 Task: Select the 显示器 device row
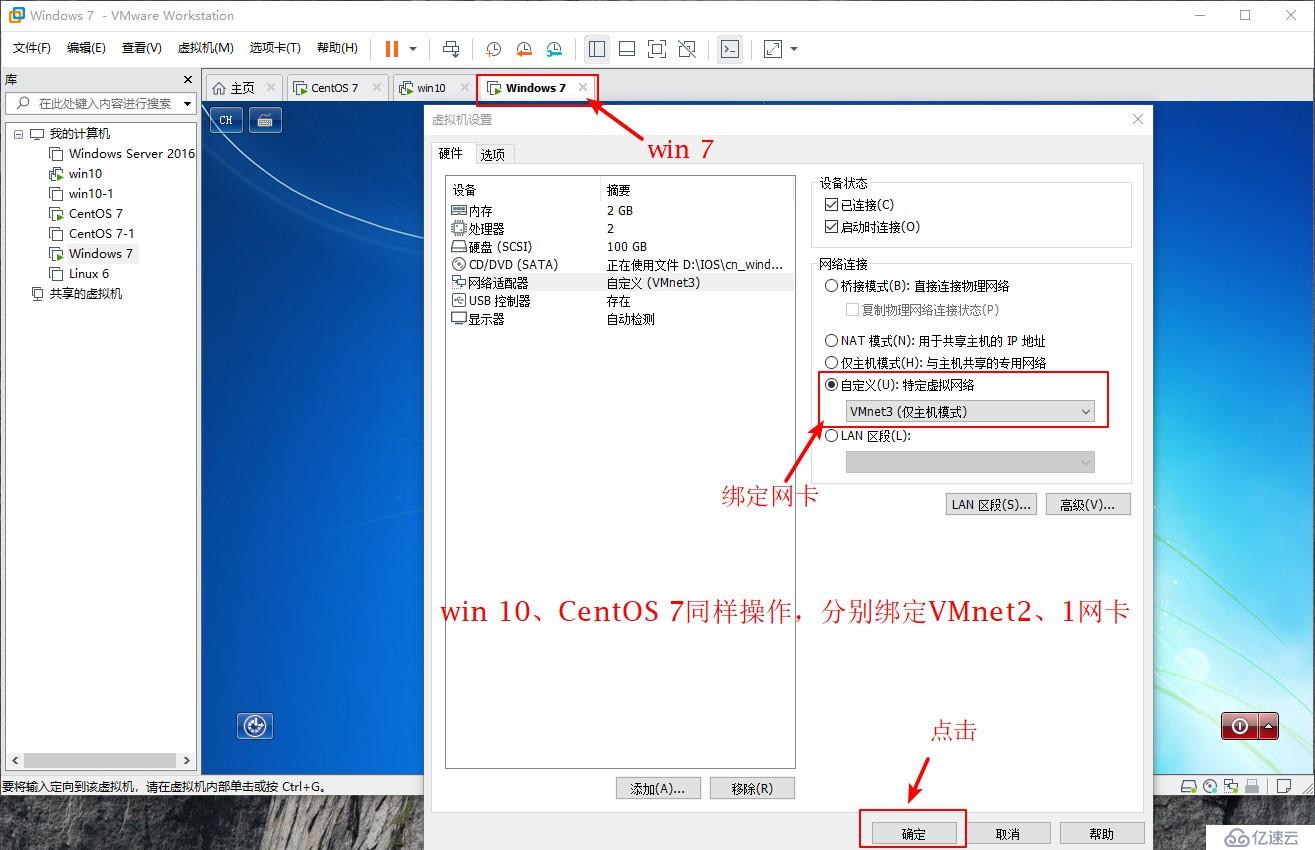[620, 319]
